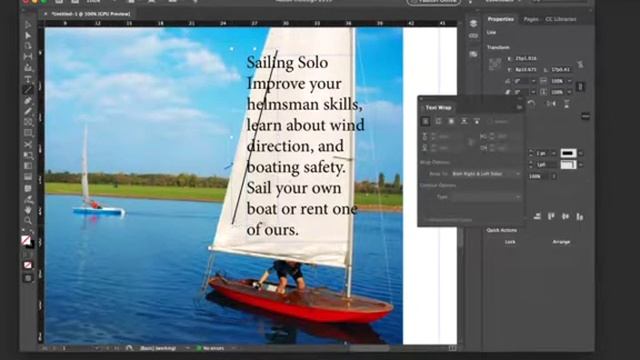Open the Links icon in panel dock
Viewport: 640px width, 360px height.
tap(473, 36)
